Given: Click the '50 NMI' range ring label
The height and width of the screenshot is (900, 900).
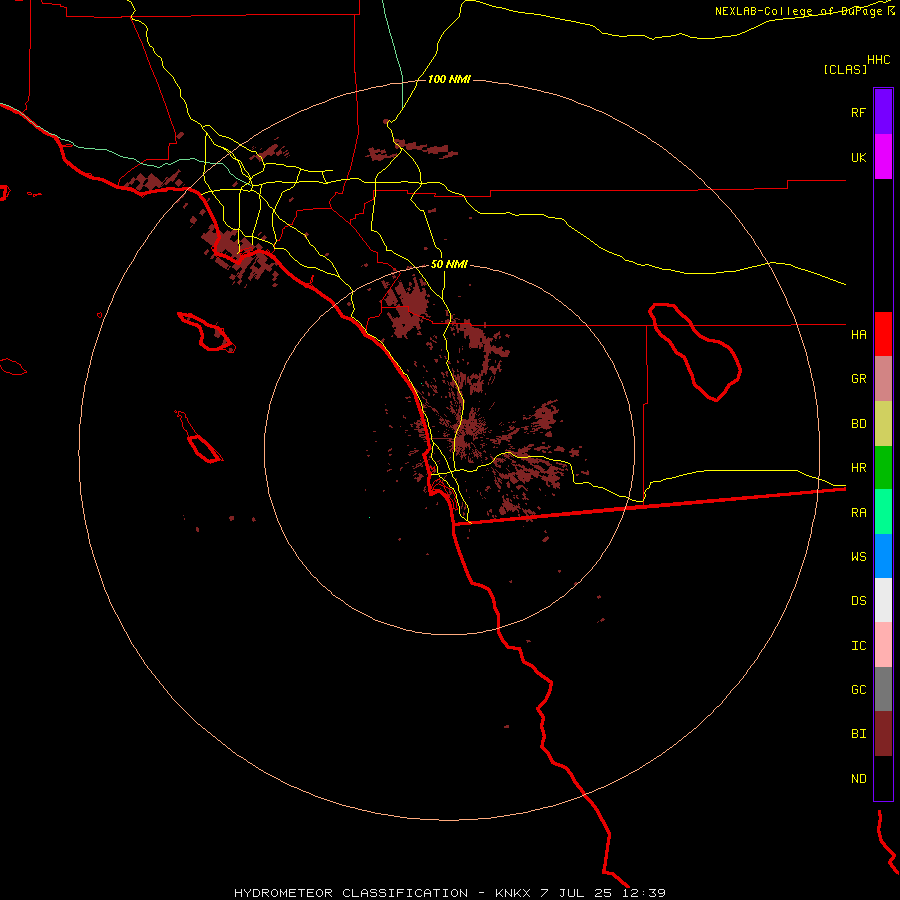Looking at the screenshot, I should [x=449, y=265].
